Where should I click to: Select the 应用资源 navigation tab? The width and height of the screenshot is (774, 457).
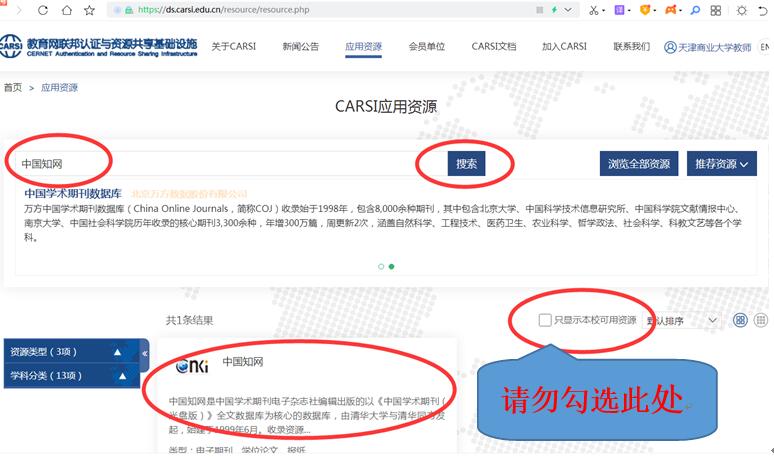[363, 46]
